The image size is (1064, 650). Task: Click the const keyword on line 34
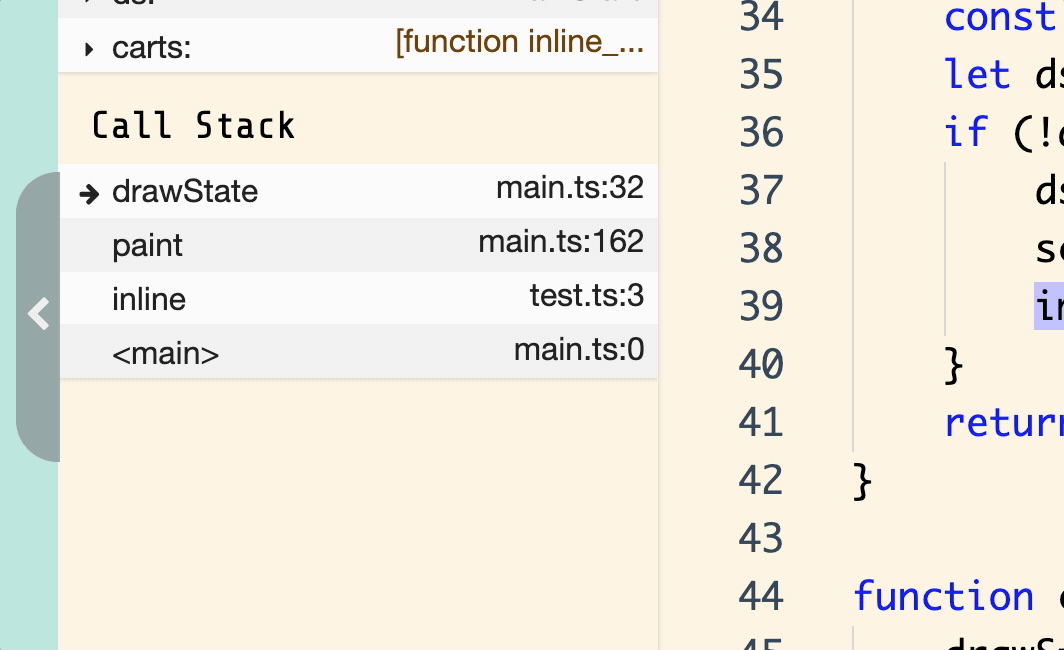(x=1000, y=17)
